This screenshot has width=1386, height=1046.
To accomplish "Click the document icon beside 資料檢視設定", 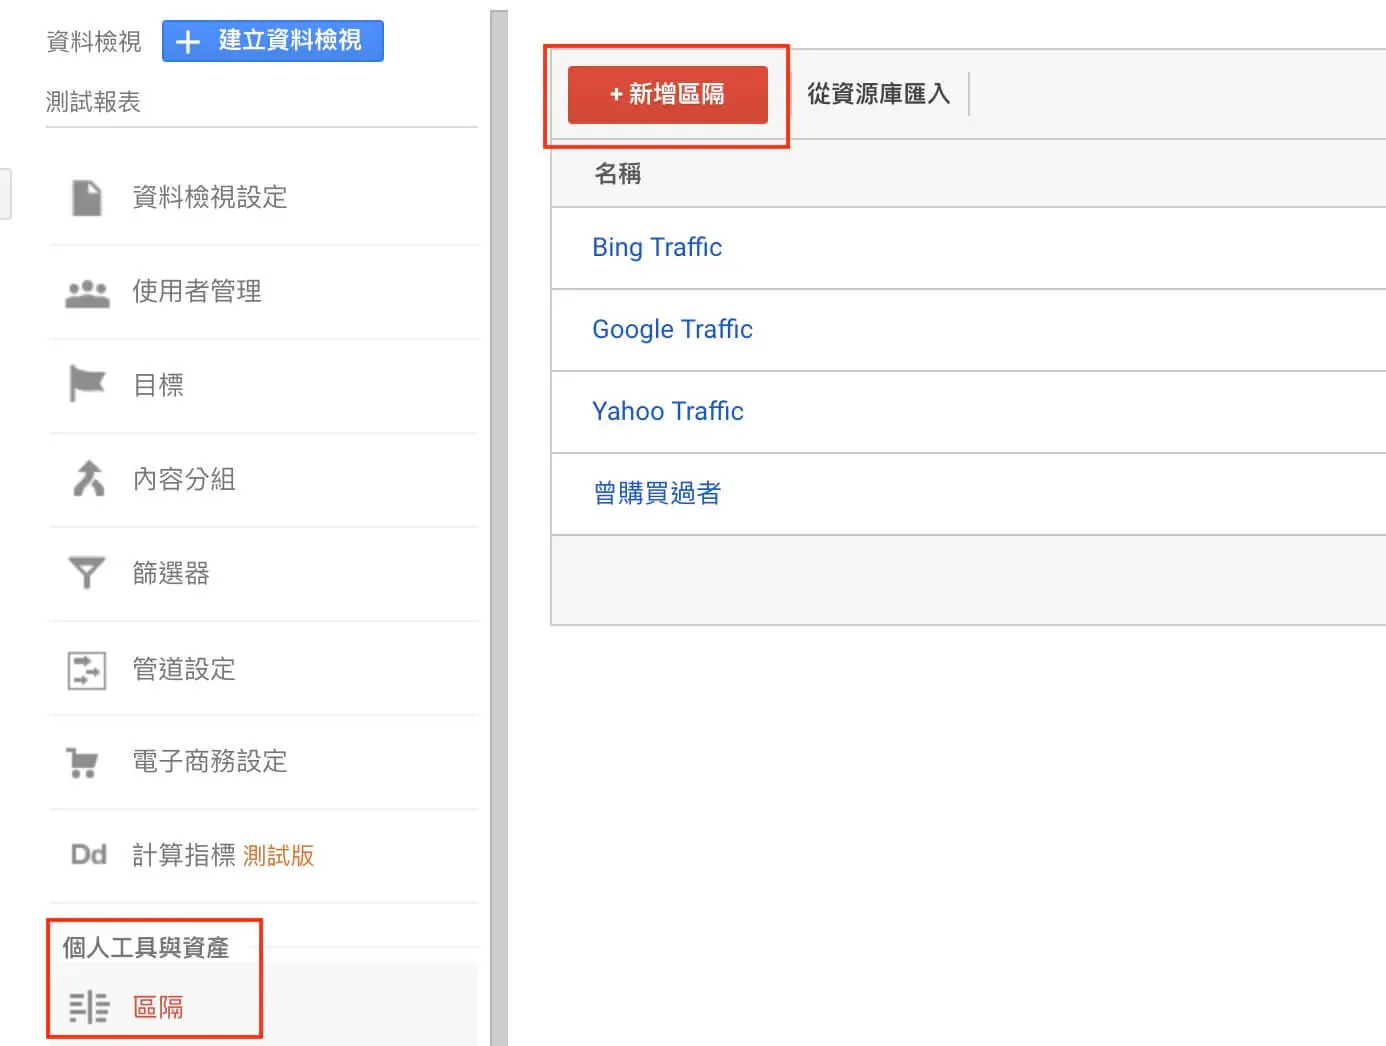I will [87, 197].
